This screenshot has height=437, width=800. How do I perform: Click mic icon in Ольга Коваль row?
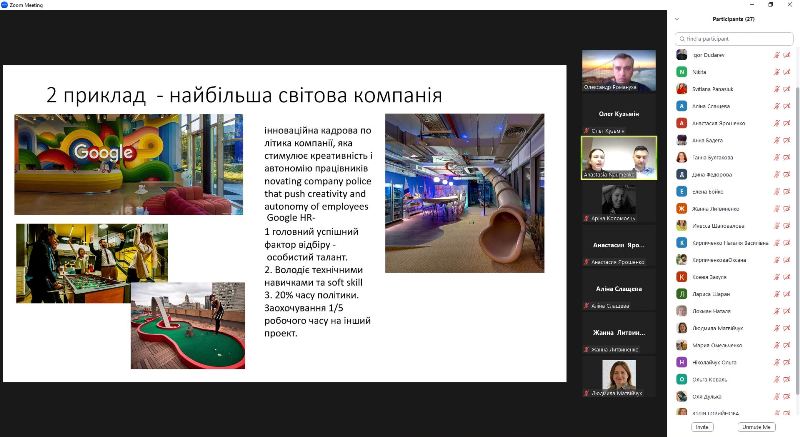point(777,379)
